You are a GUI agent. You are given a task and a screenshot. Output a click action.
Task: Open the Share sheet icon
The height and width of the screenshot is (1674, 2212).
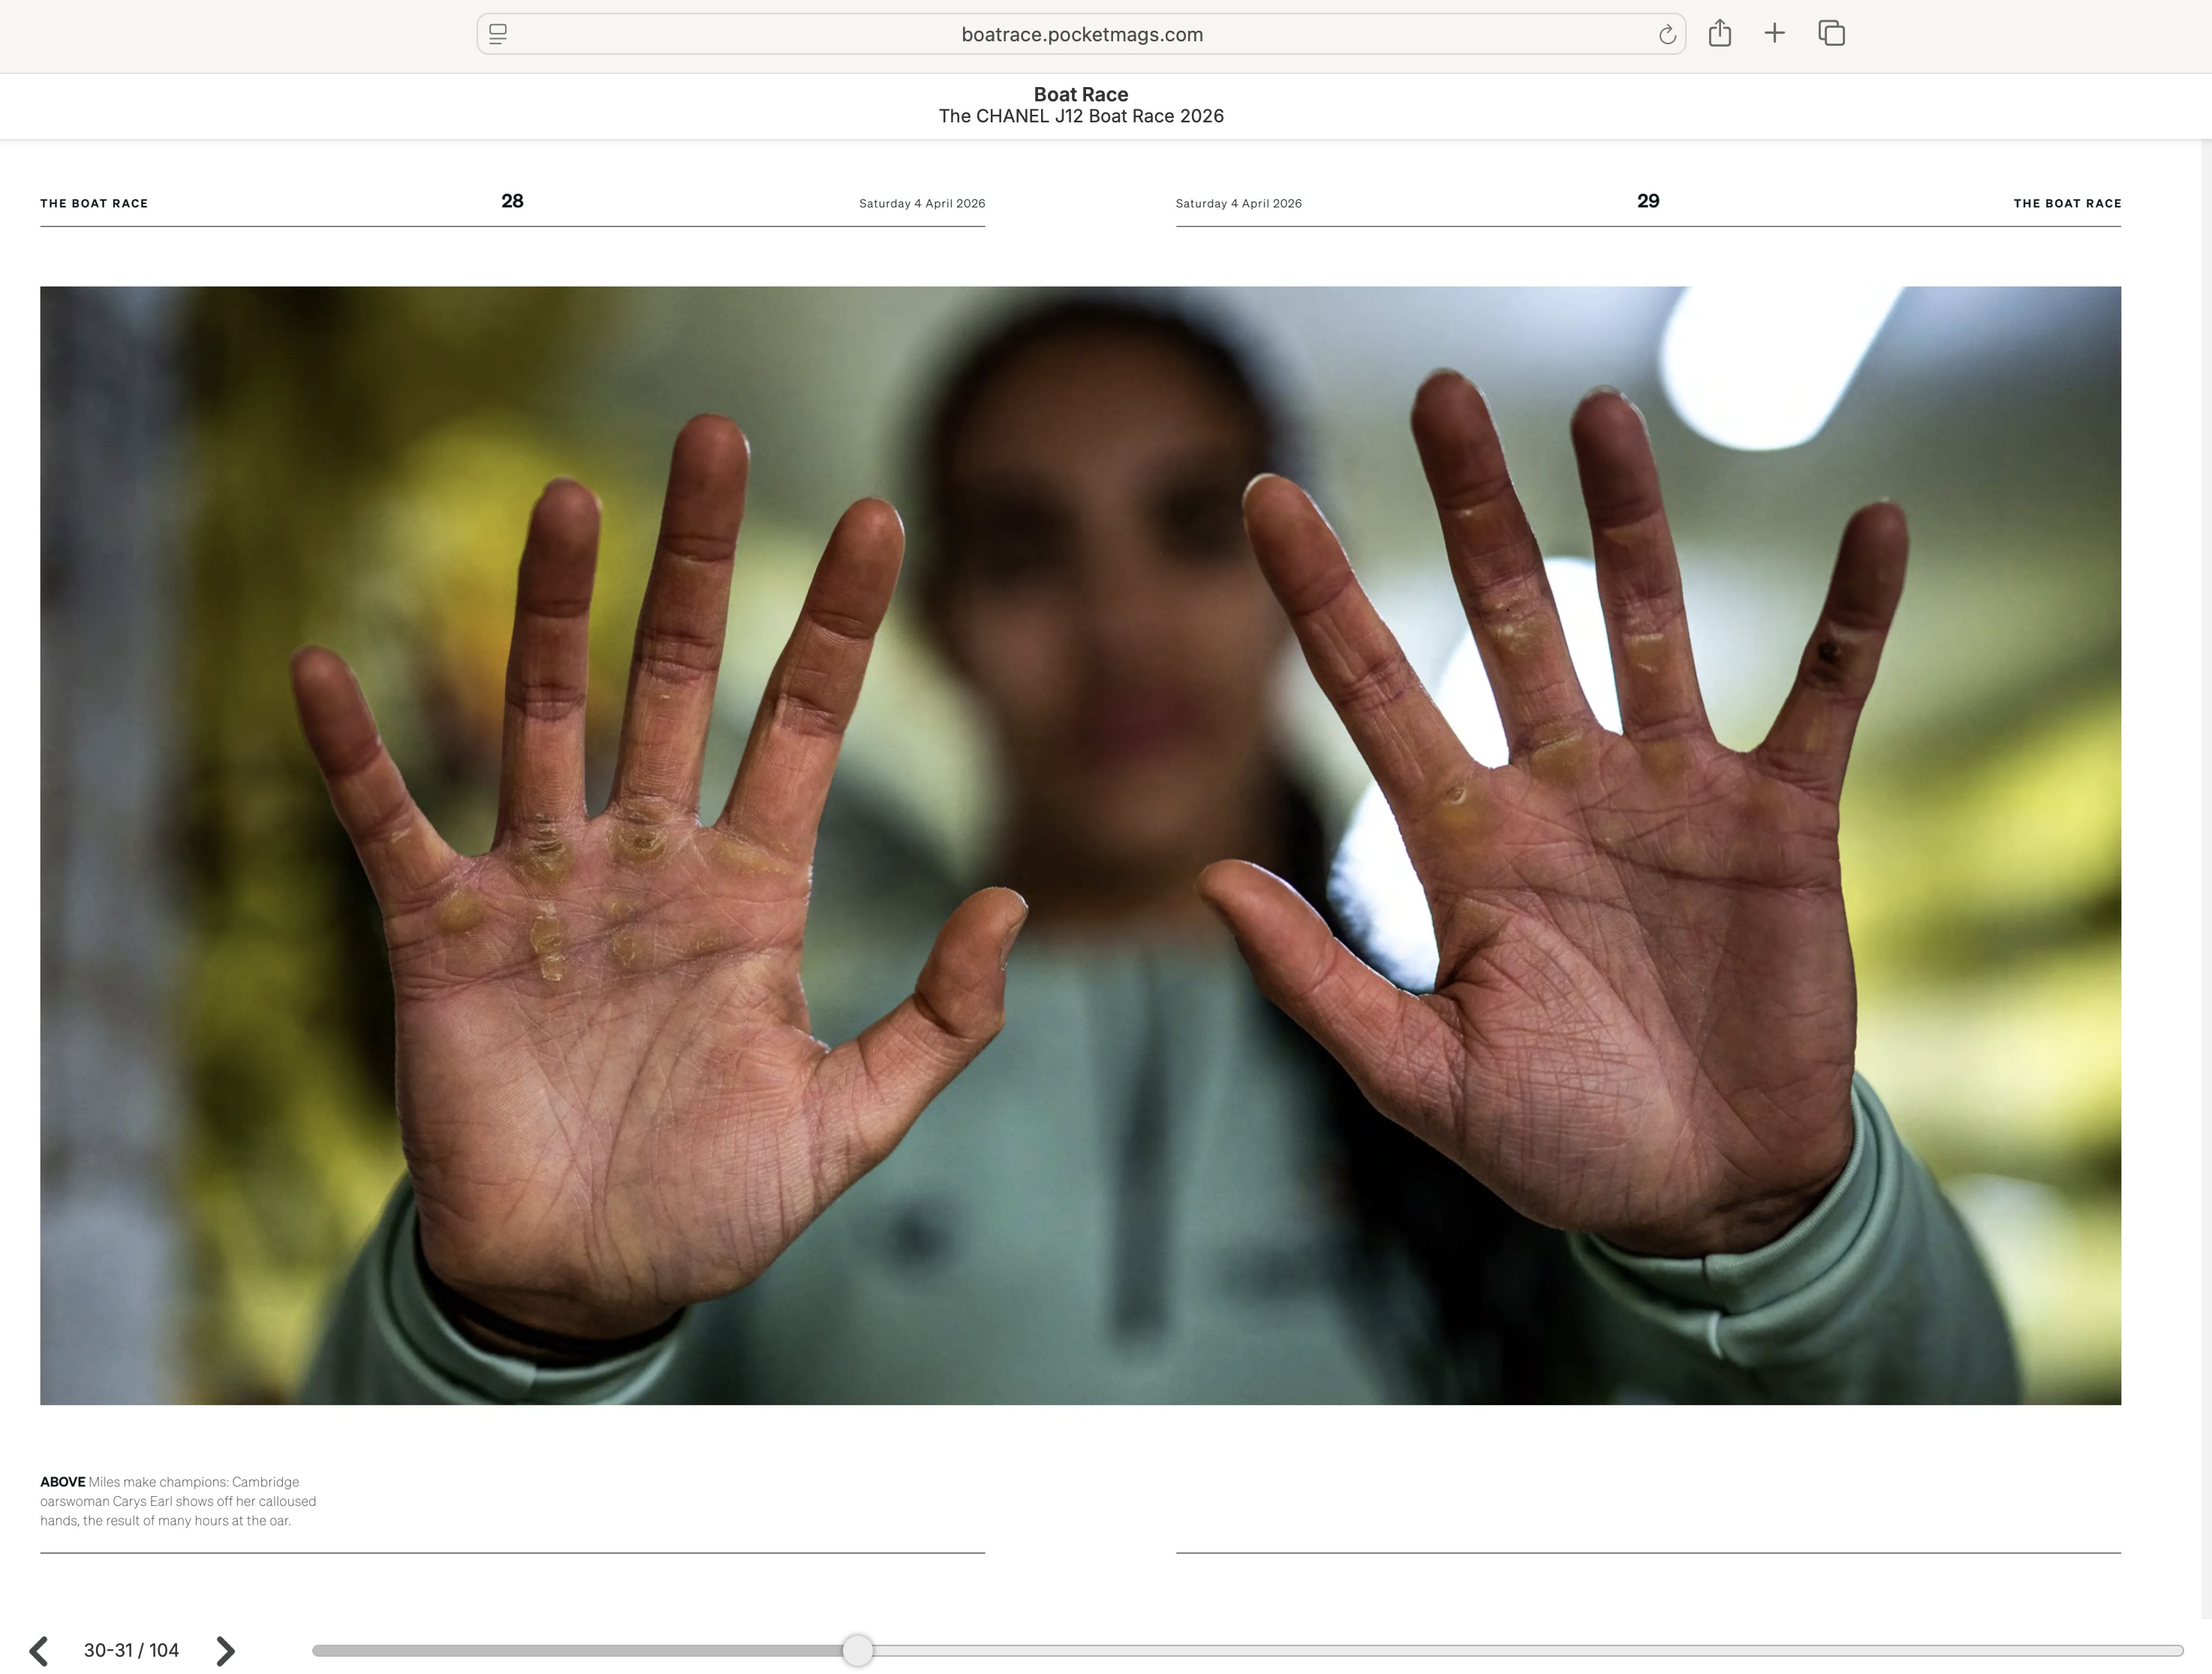pos(1719,34)
